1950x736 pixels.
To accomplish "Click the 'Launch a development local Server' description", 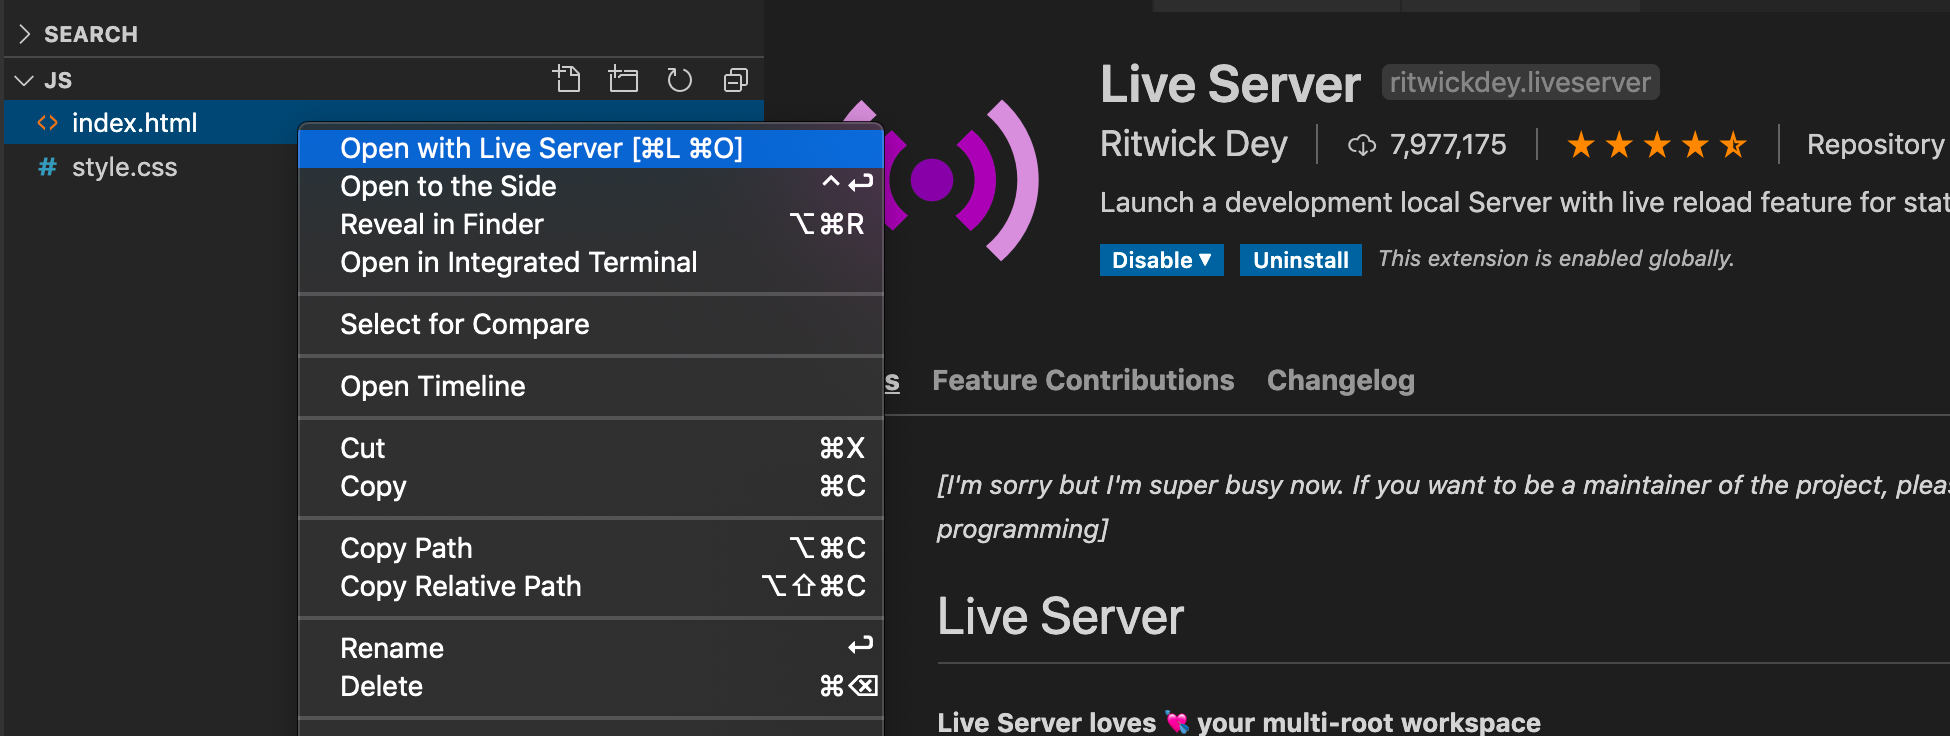I will click(x=1524, y=203).
